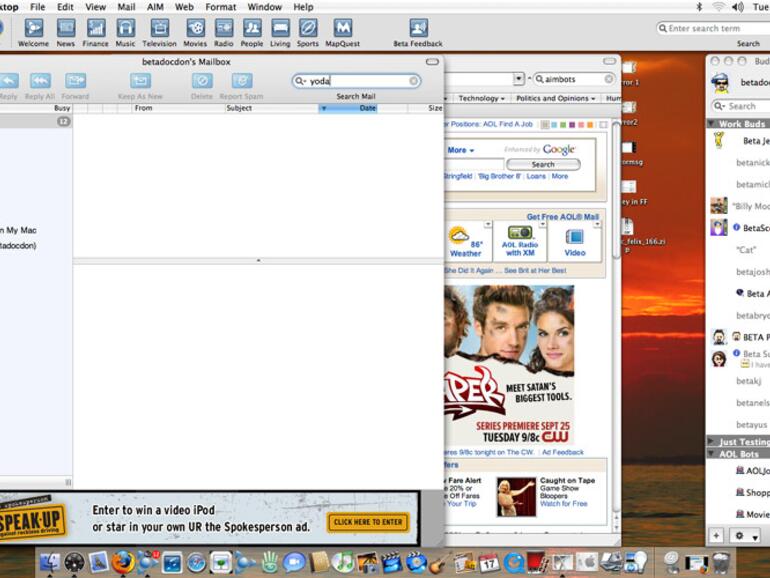Open the More dropdown near Google search
This screenshot has height=578, width=770.
tap(461, 150)
